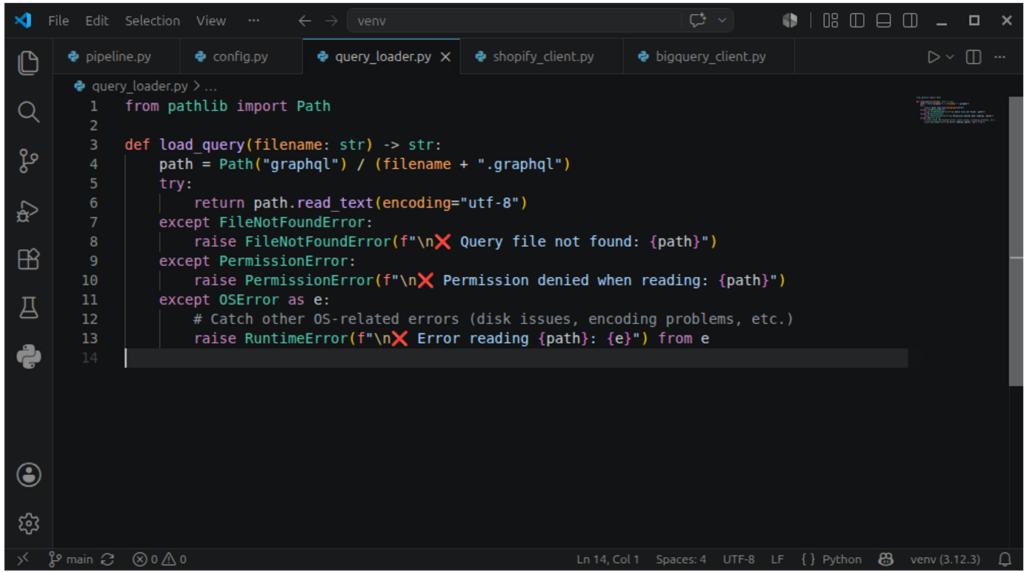Toggle the primary side bar
The image size is (1024, 572).
point(857,21)
